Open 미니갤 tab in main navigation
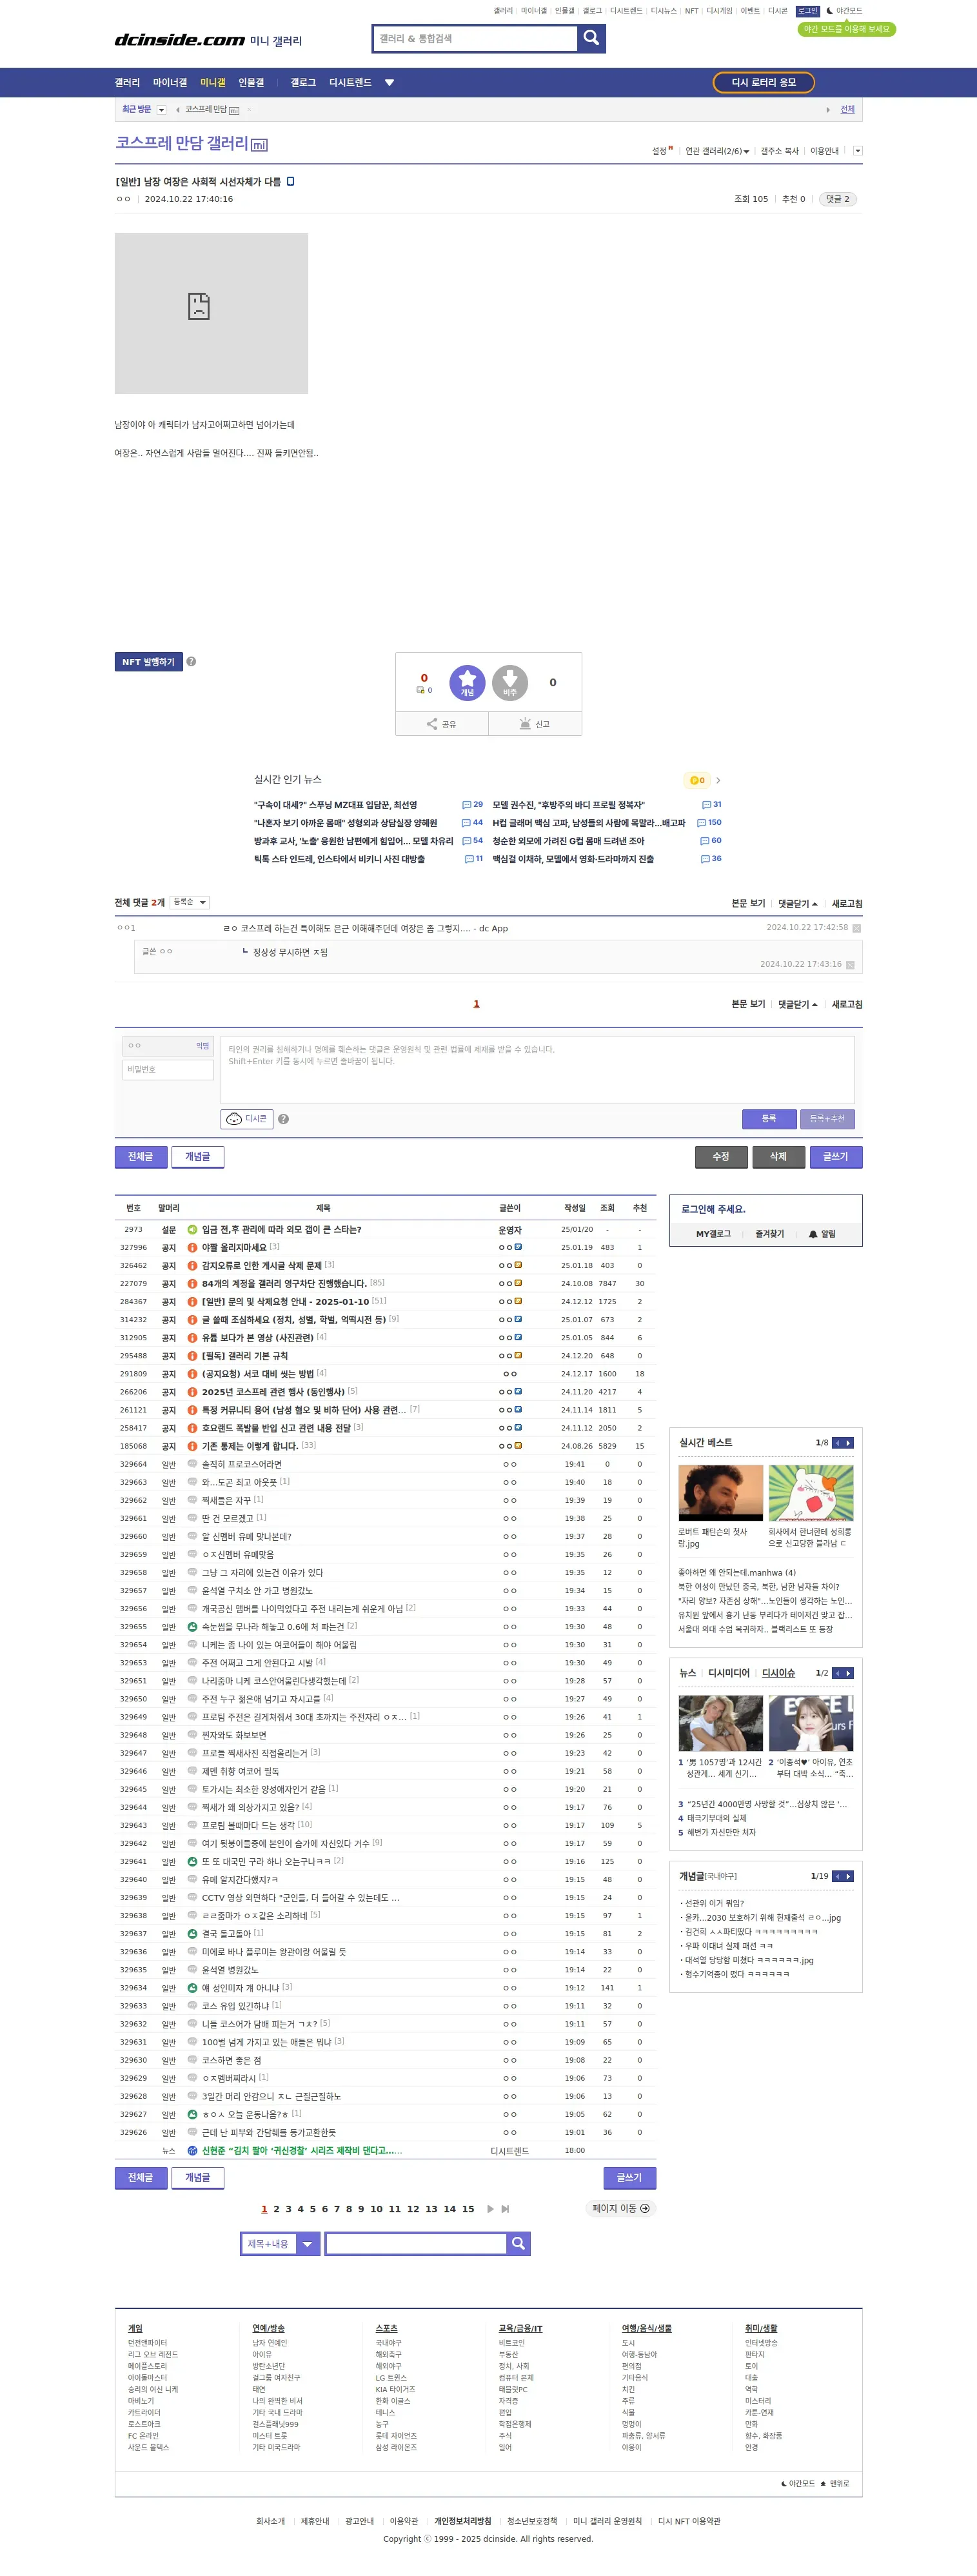The width and height of the screenshot is (977, 2576). [213, 83]
